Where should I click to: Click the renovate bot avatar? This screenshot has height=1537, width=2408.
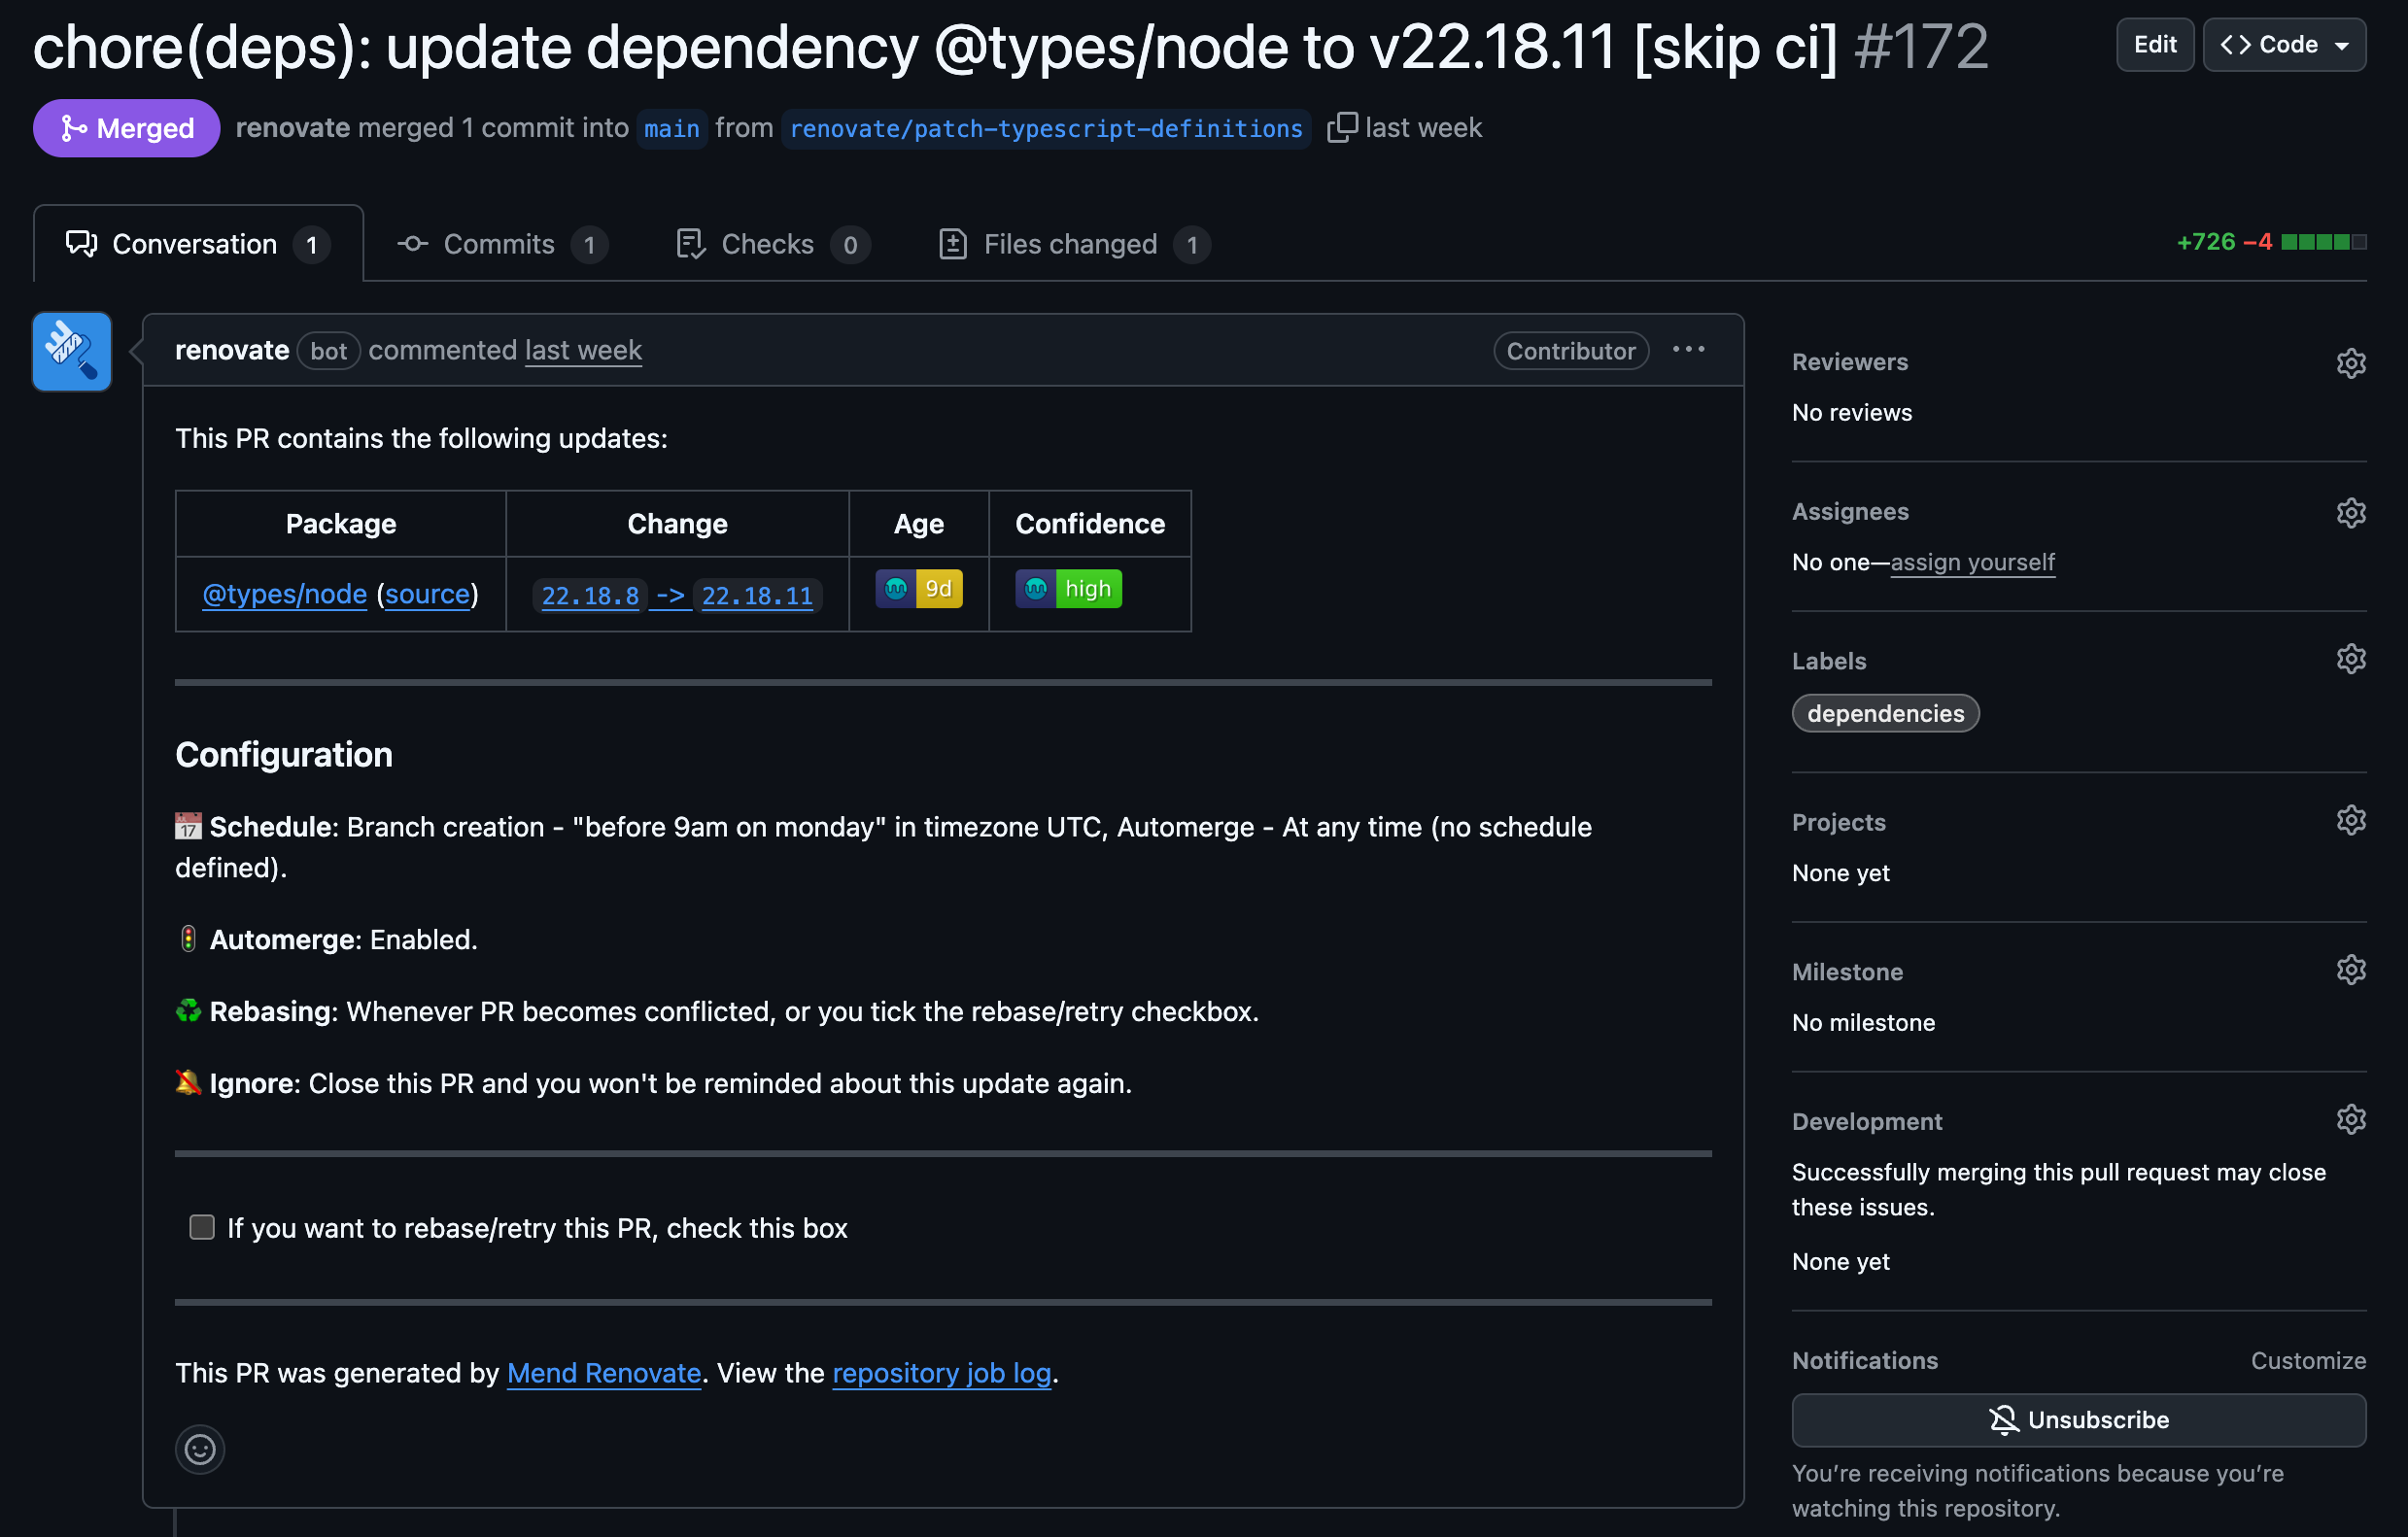coord(72,351)
